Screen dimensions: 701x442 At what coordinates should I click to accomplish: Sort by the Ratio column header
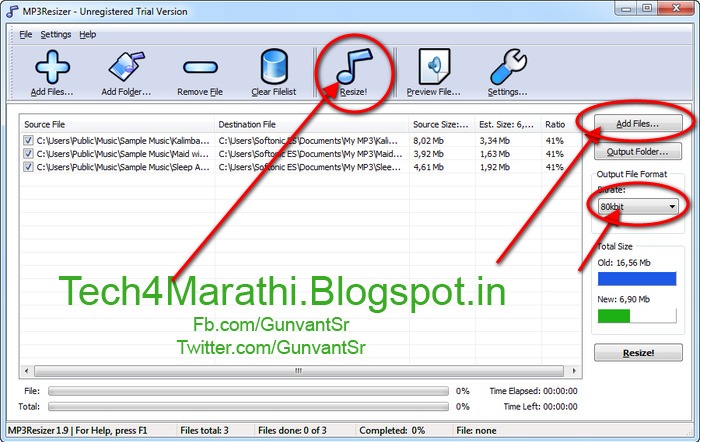coord(561,124)
